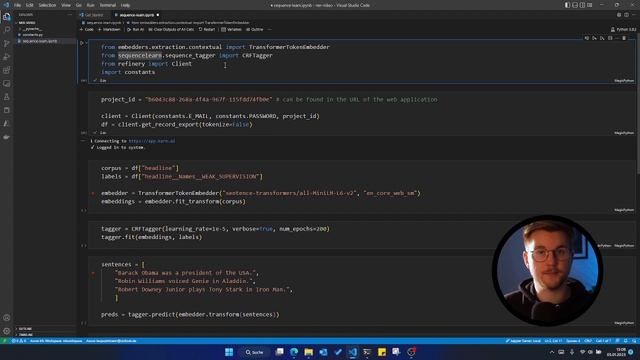Click the Windows taskbar search box
Image resolution: width=640 pixels, height=360 pixels.
pyautogui.click(x=255, y=352)
